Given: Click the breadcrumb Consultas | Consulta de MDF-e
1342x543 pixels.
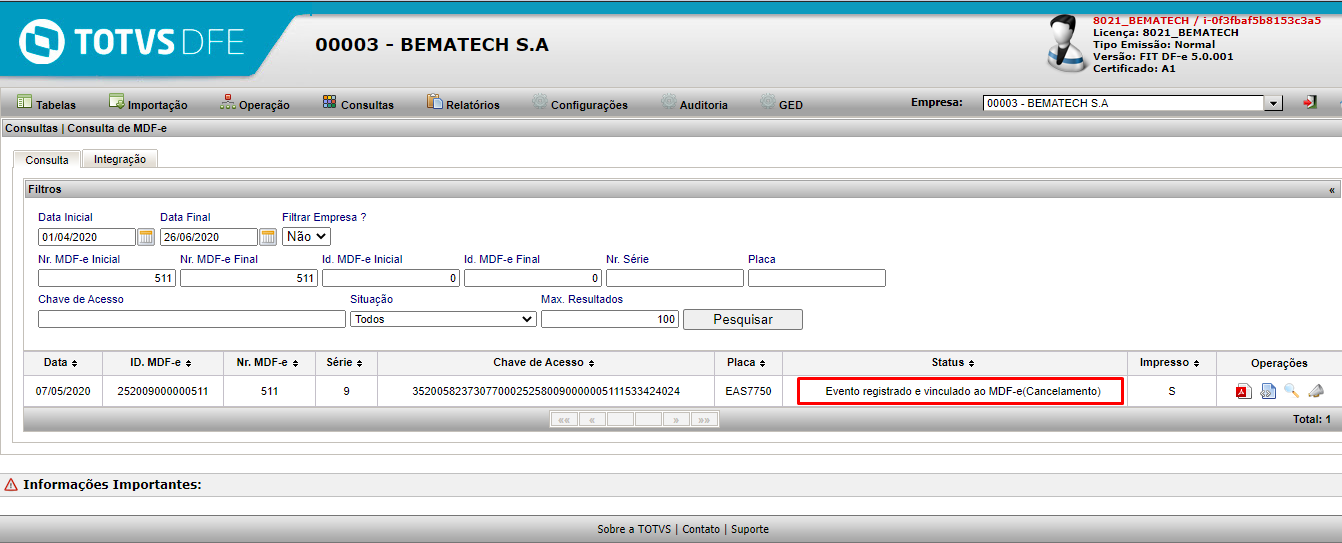Looking at the screenshot, I should pos(86,128).
